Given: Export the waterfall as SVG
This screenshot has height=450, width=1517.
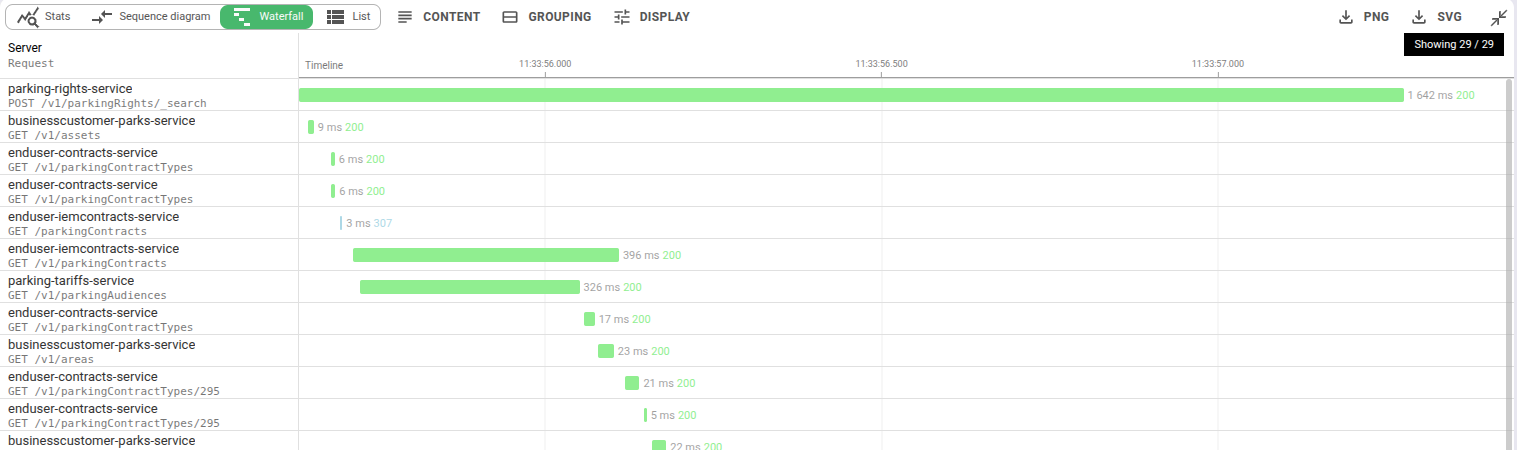Looking at the screenshot, I should 1436,17.
